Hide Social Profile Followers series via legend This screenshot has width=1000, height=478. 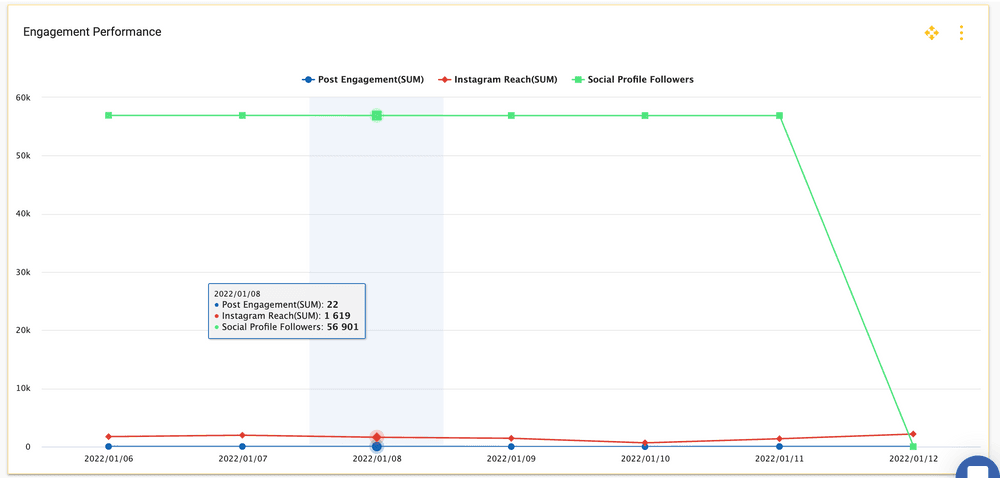pos(634,79)
